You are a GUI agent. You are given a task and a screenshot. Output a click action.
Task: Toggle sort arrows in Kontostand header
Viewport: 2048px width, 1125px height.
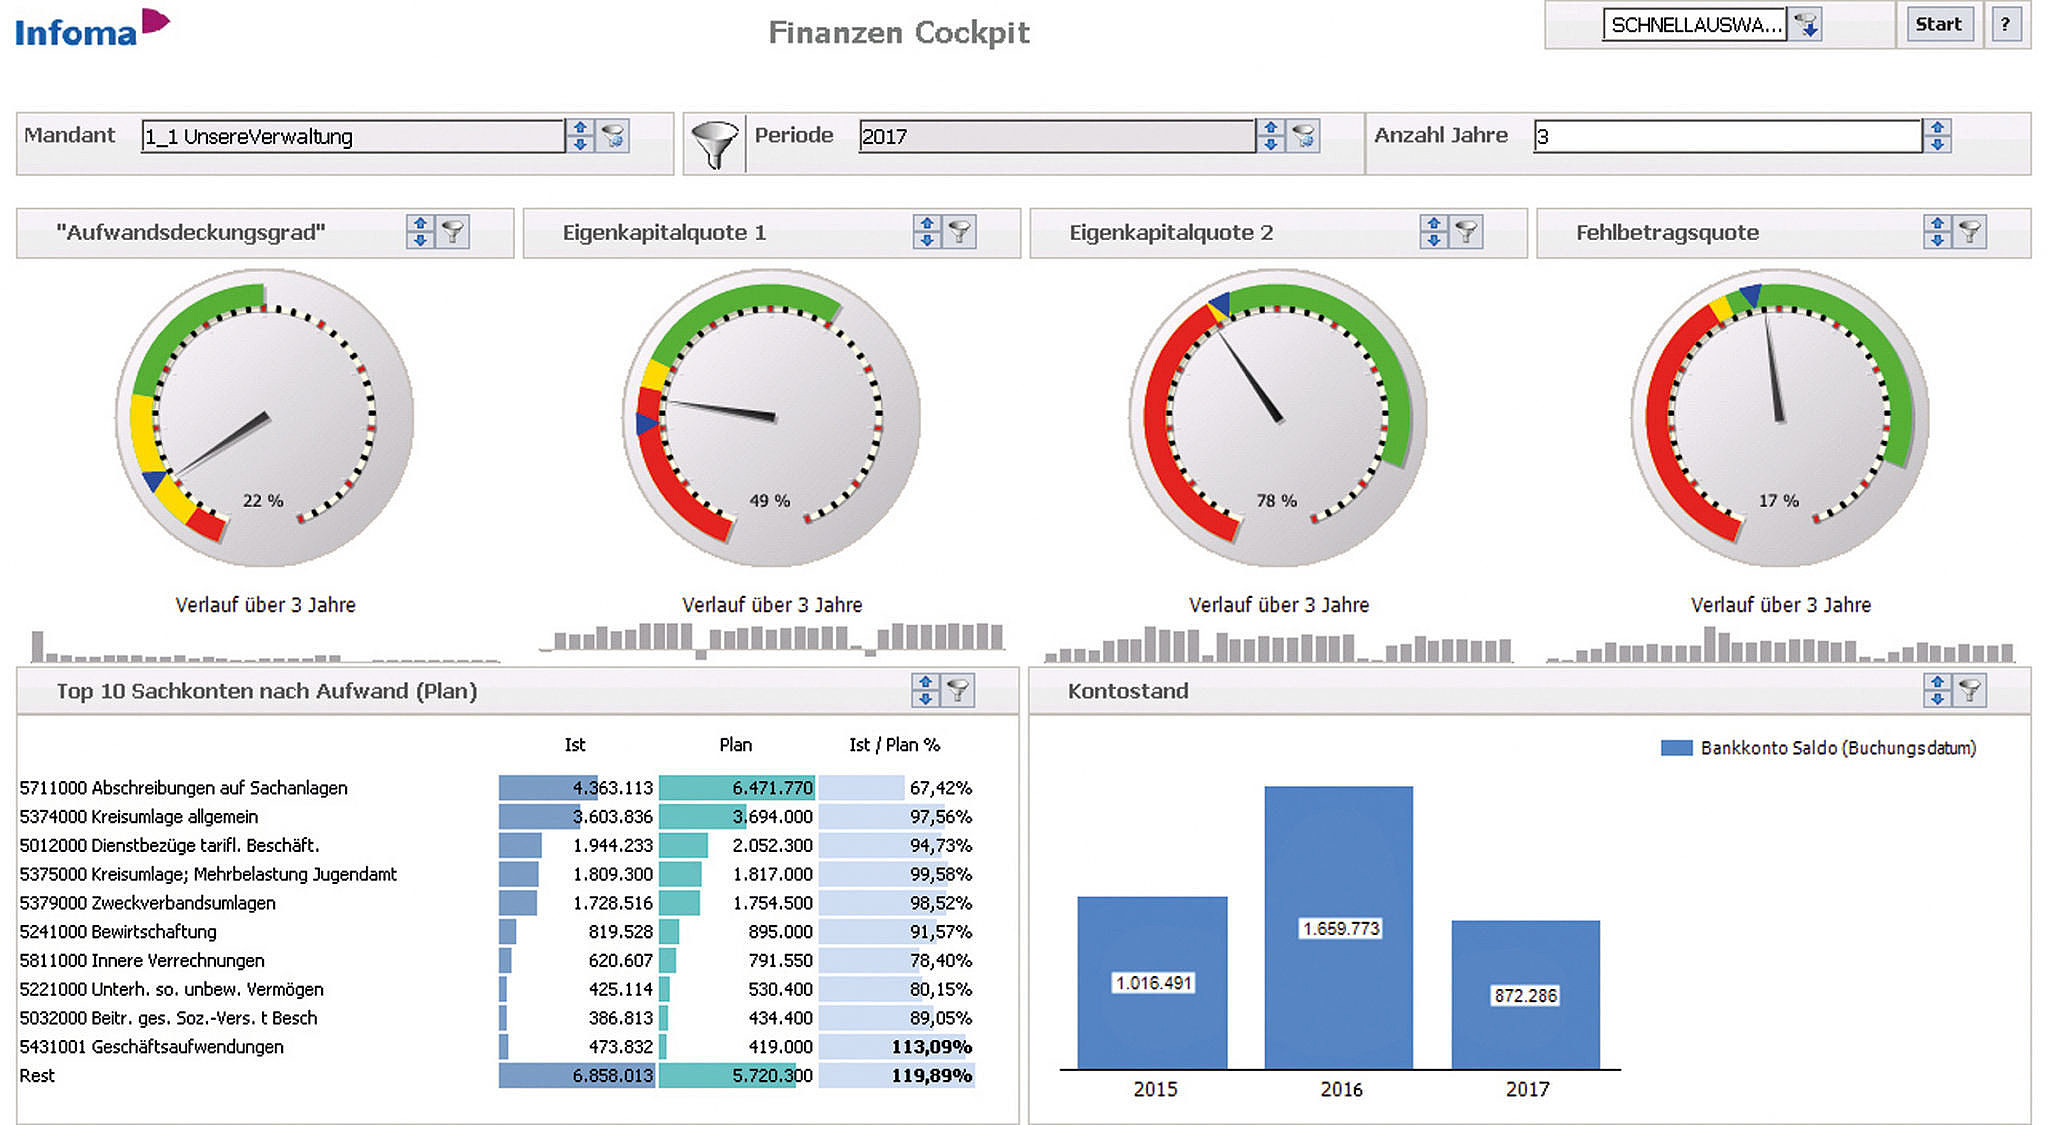1937,690
